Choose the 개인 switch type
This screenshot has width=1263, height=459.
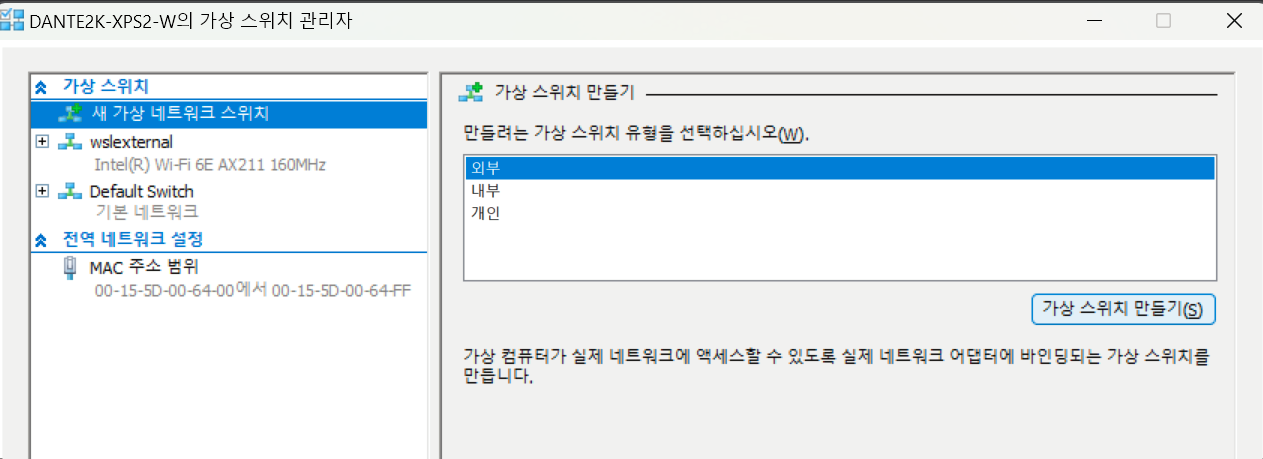(x=839, y=213)
